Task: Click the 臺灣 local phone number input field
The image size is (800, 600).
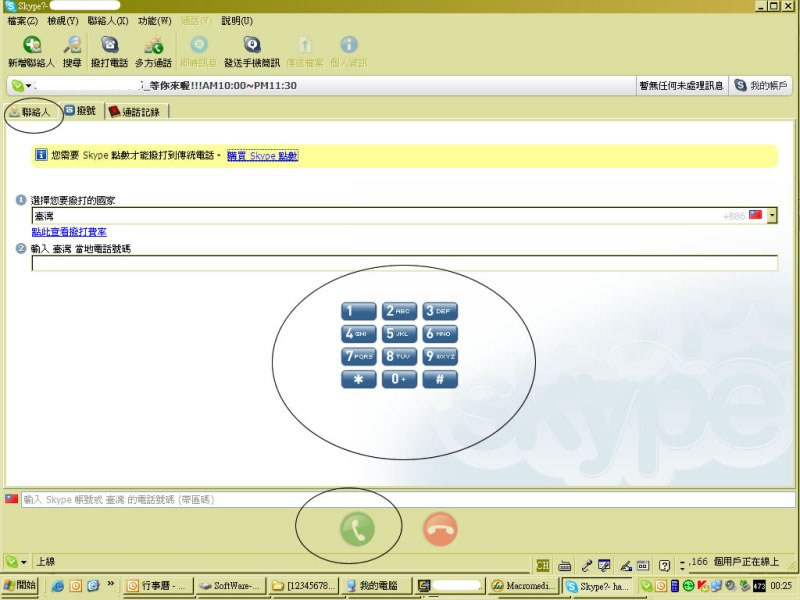Action: [x=405, y=263]
